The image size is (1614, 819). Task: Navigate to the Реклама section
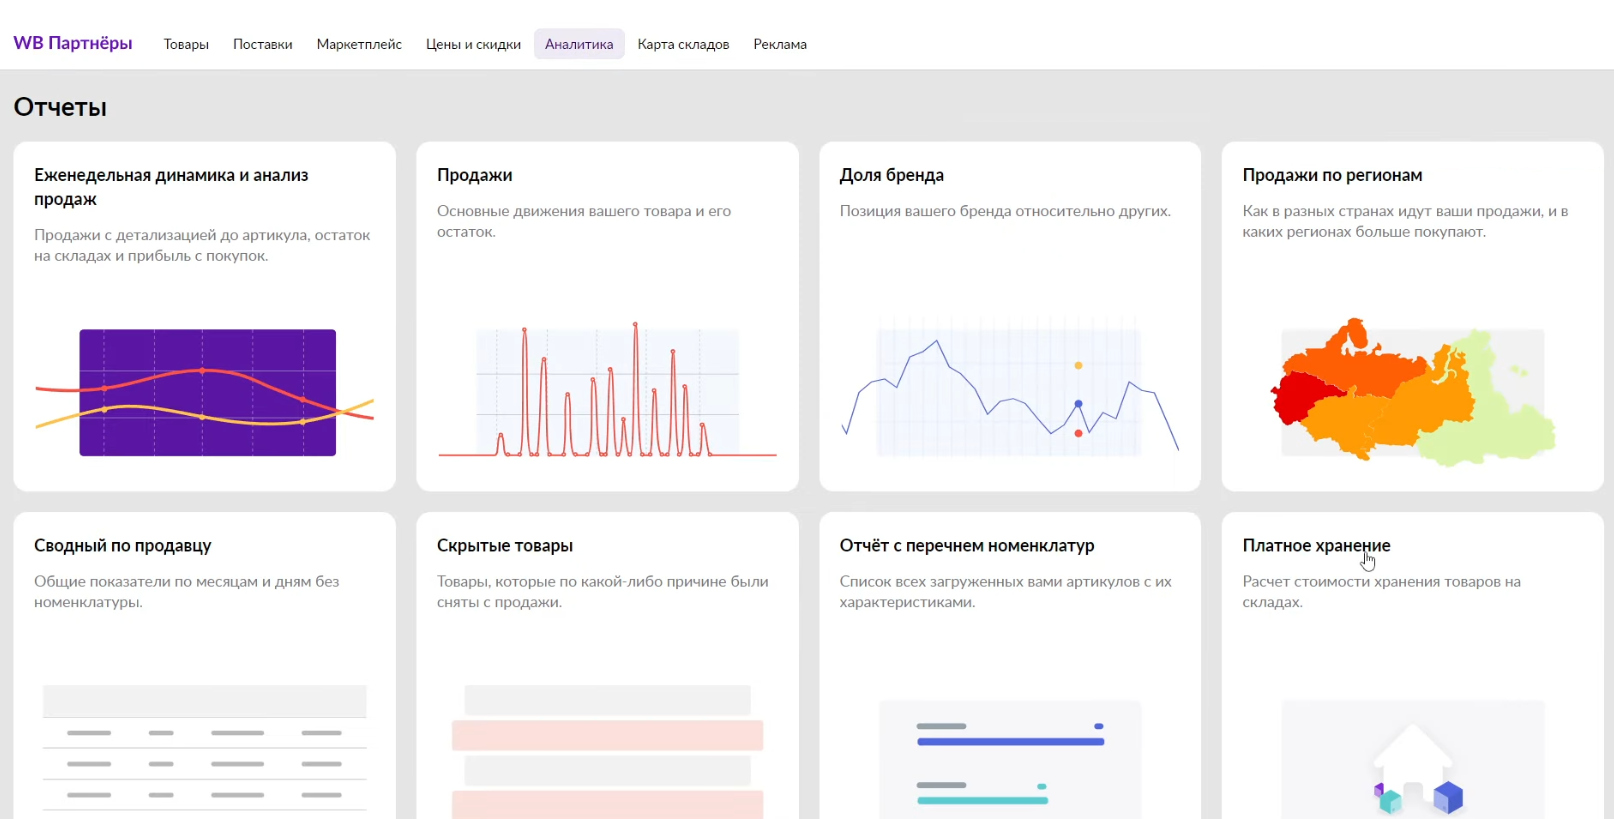click(x=780, y=44)
